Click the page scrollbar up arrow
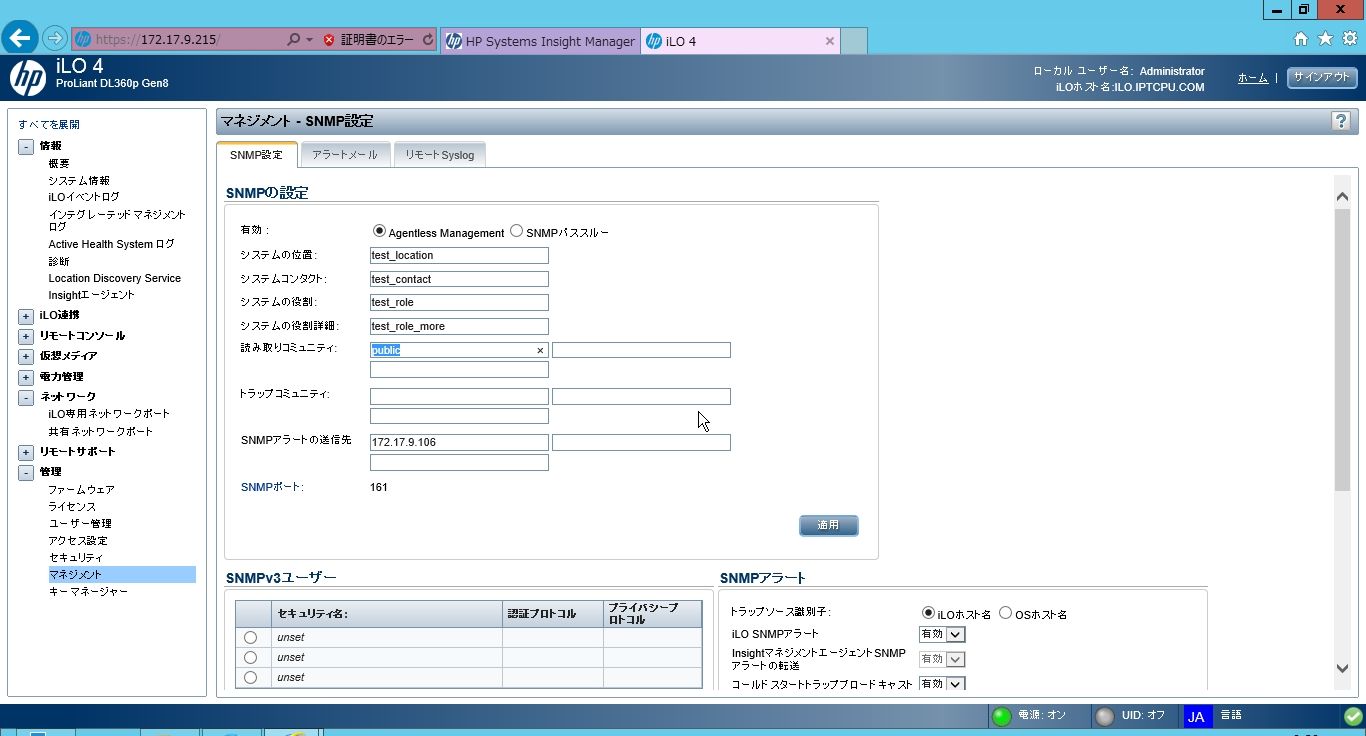 [x=1343, y=196]
